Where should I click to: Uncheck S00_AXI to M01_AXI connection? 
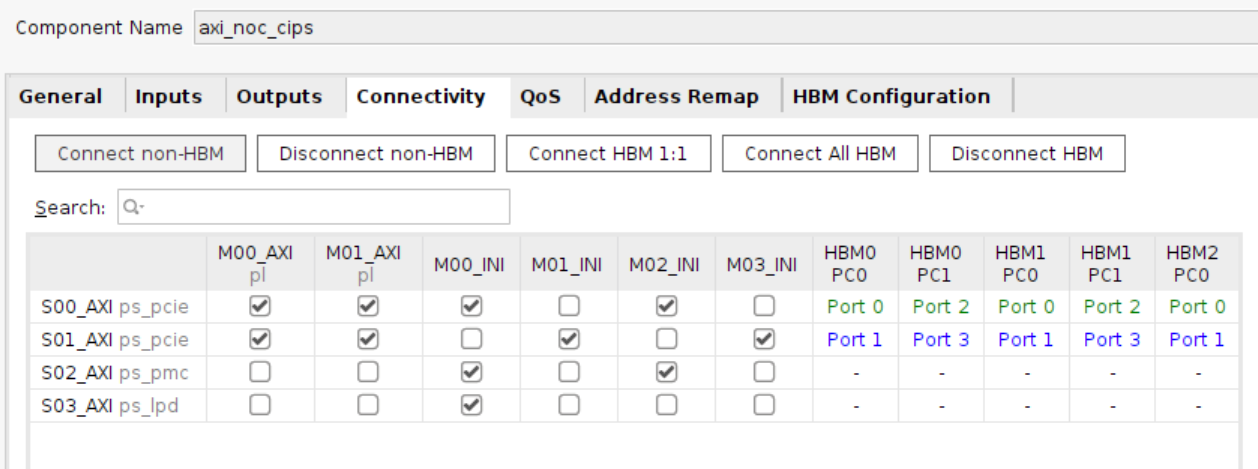coord(368,307)
